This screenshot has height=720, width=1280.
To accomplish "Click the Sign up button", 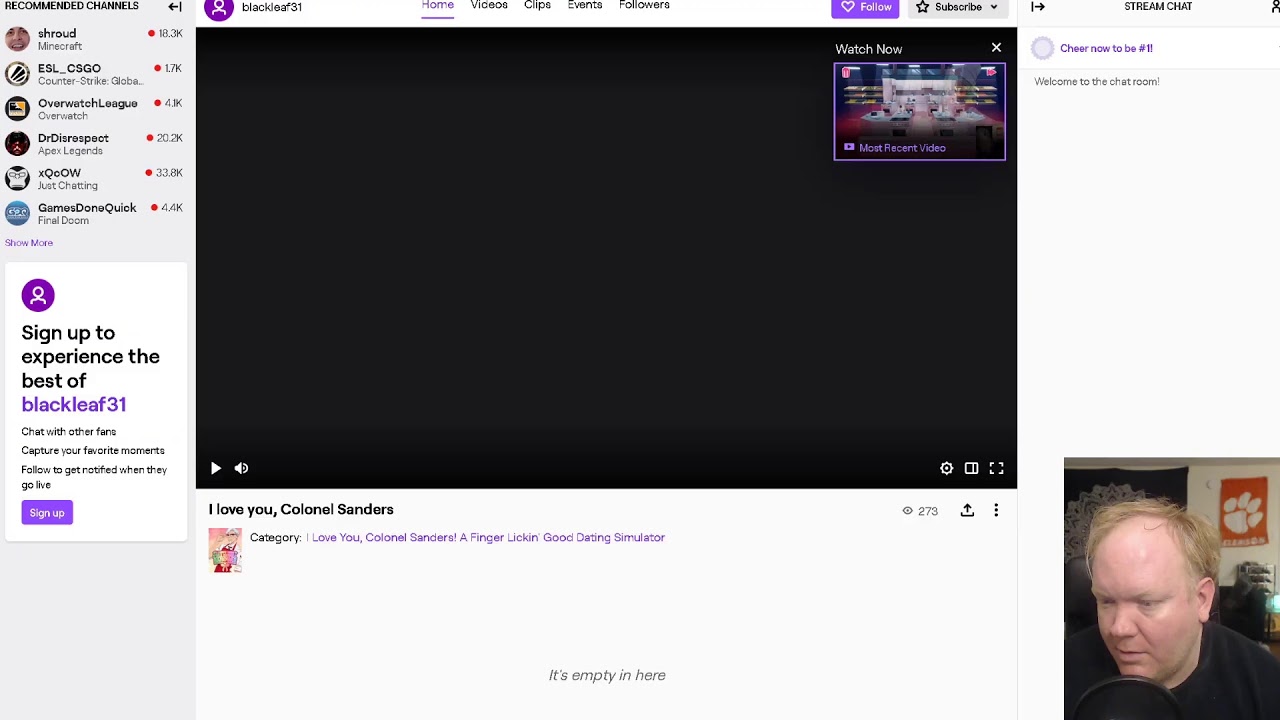I will tap(47, 513).
